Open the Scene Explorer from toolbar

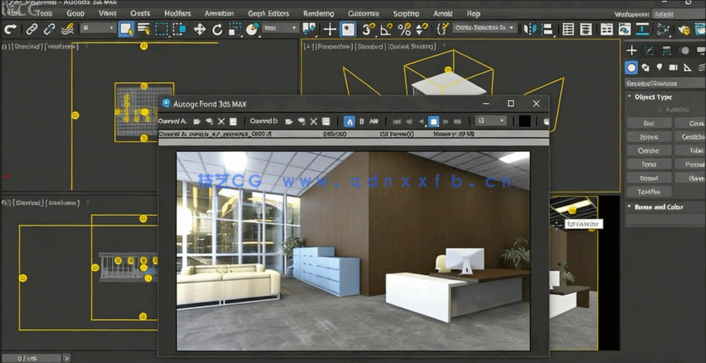[568, 29]
